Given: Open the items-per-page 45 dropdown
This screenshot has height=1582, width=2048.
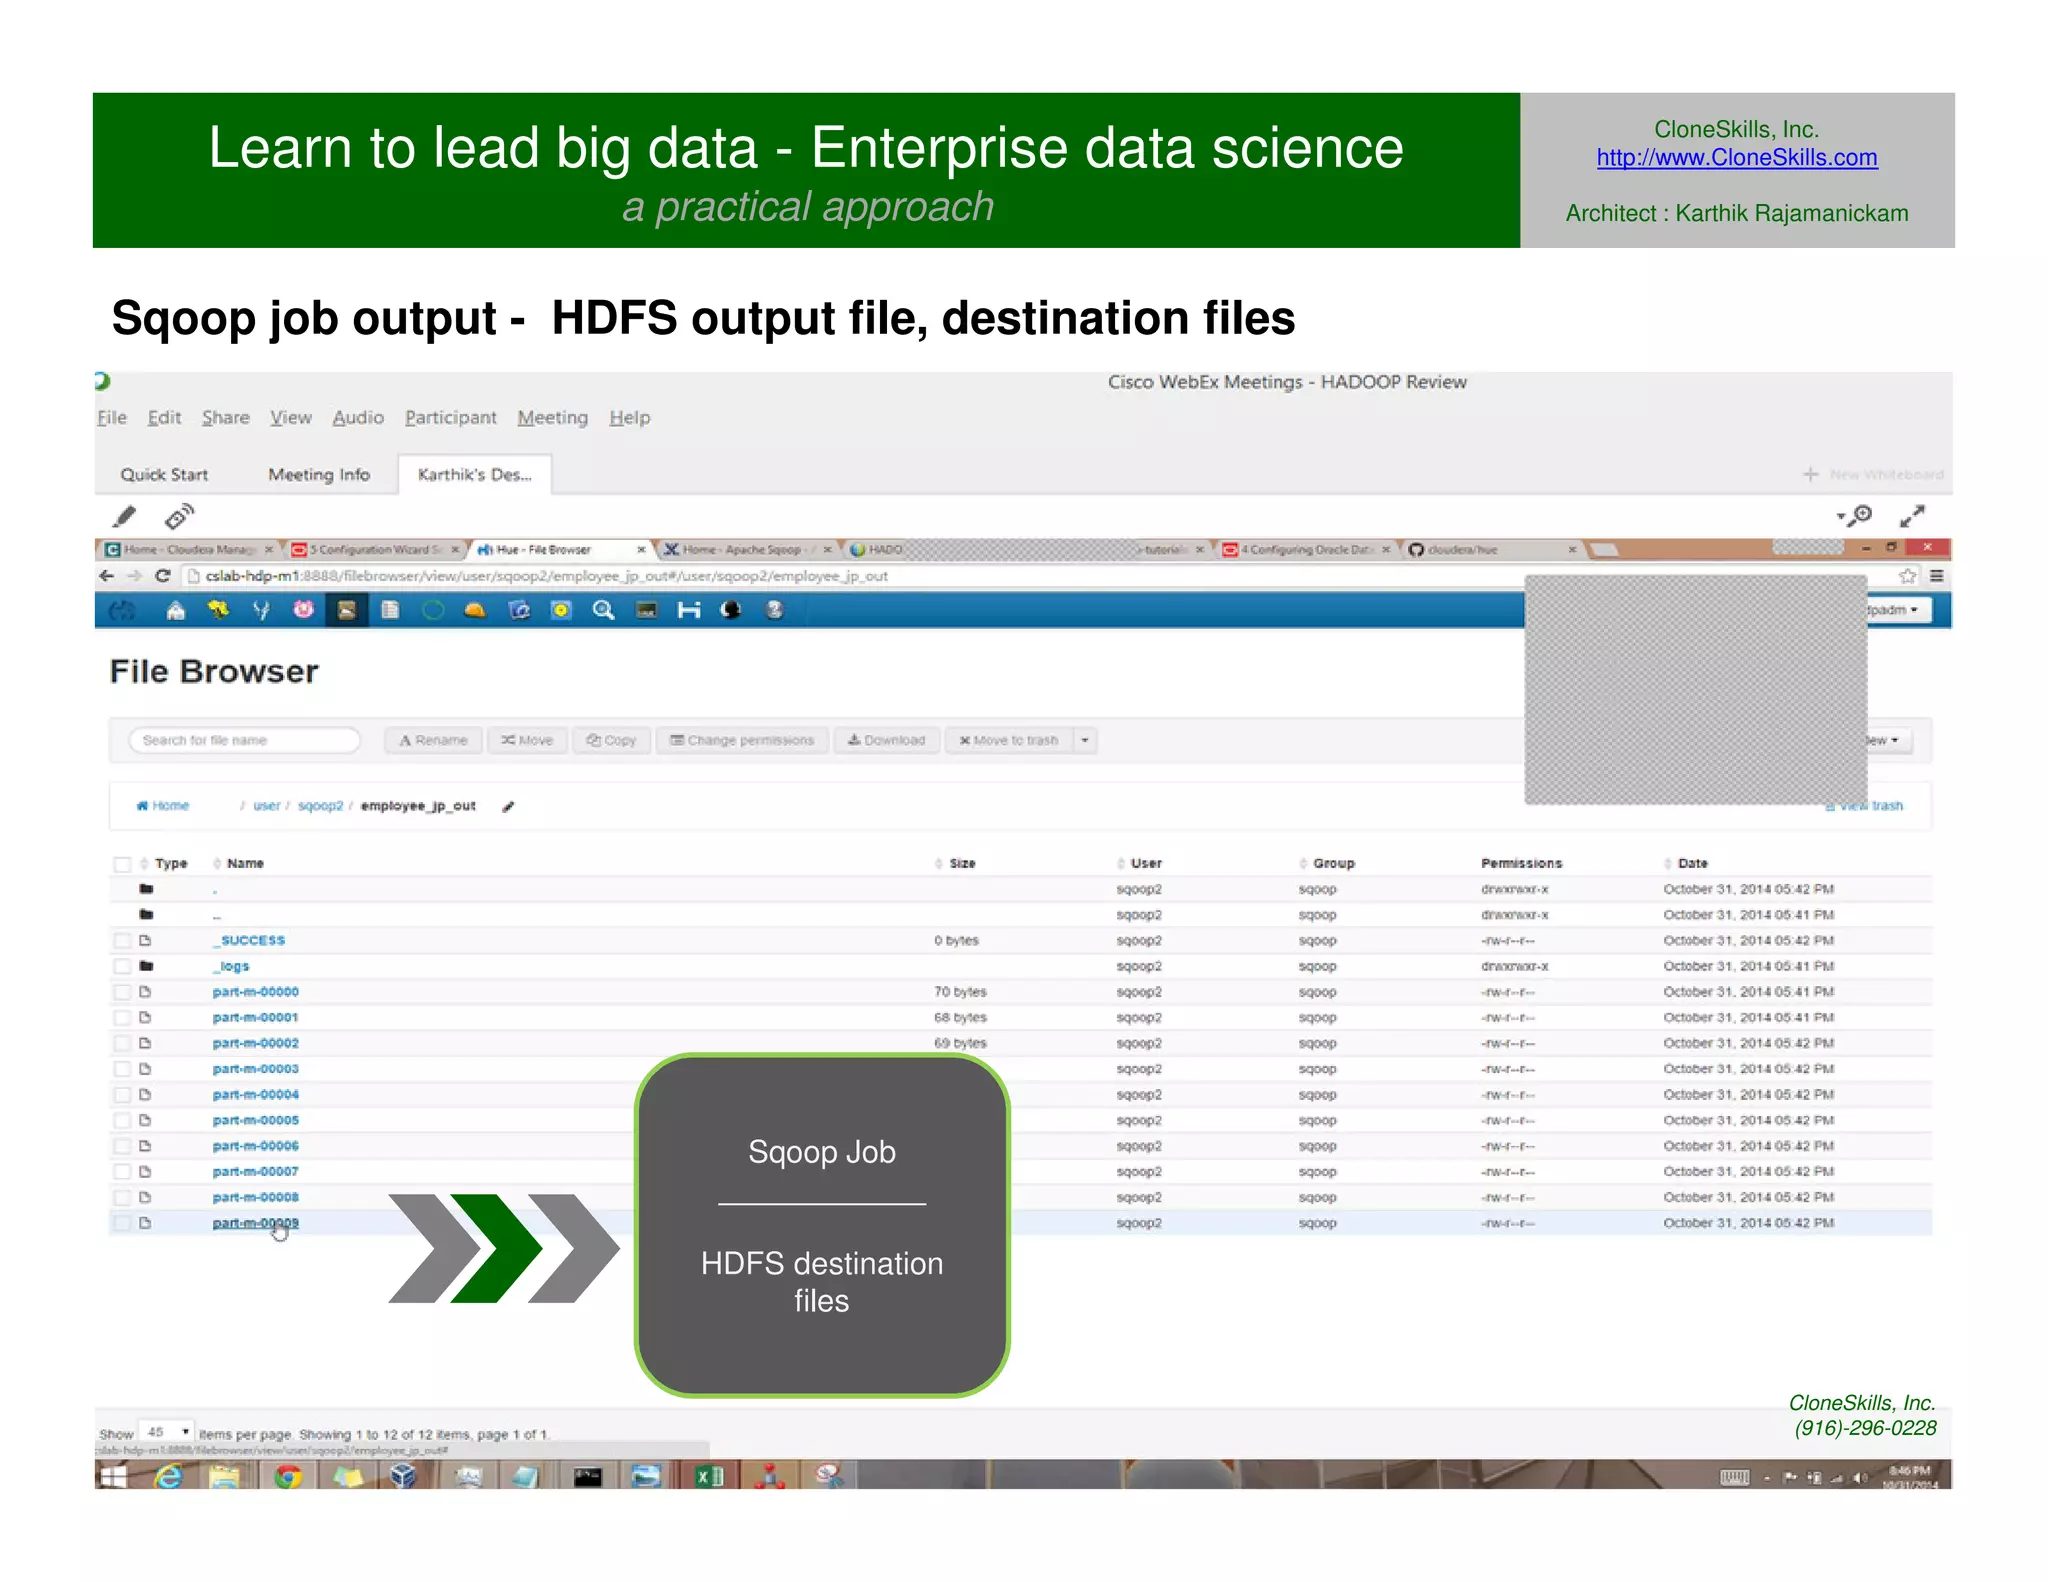Looking at the screenshot, I should tap(167, 1433).
